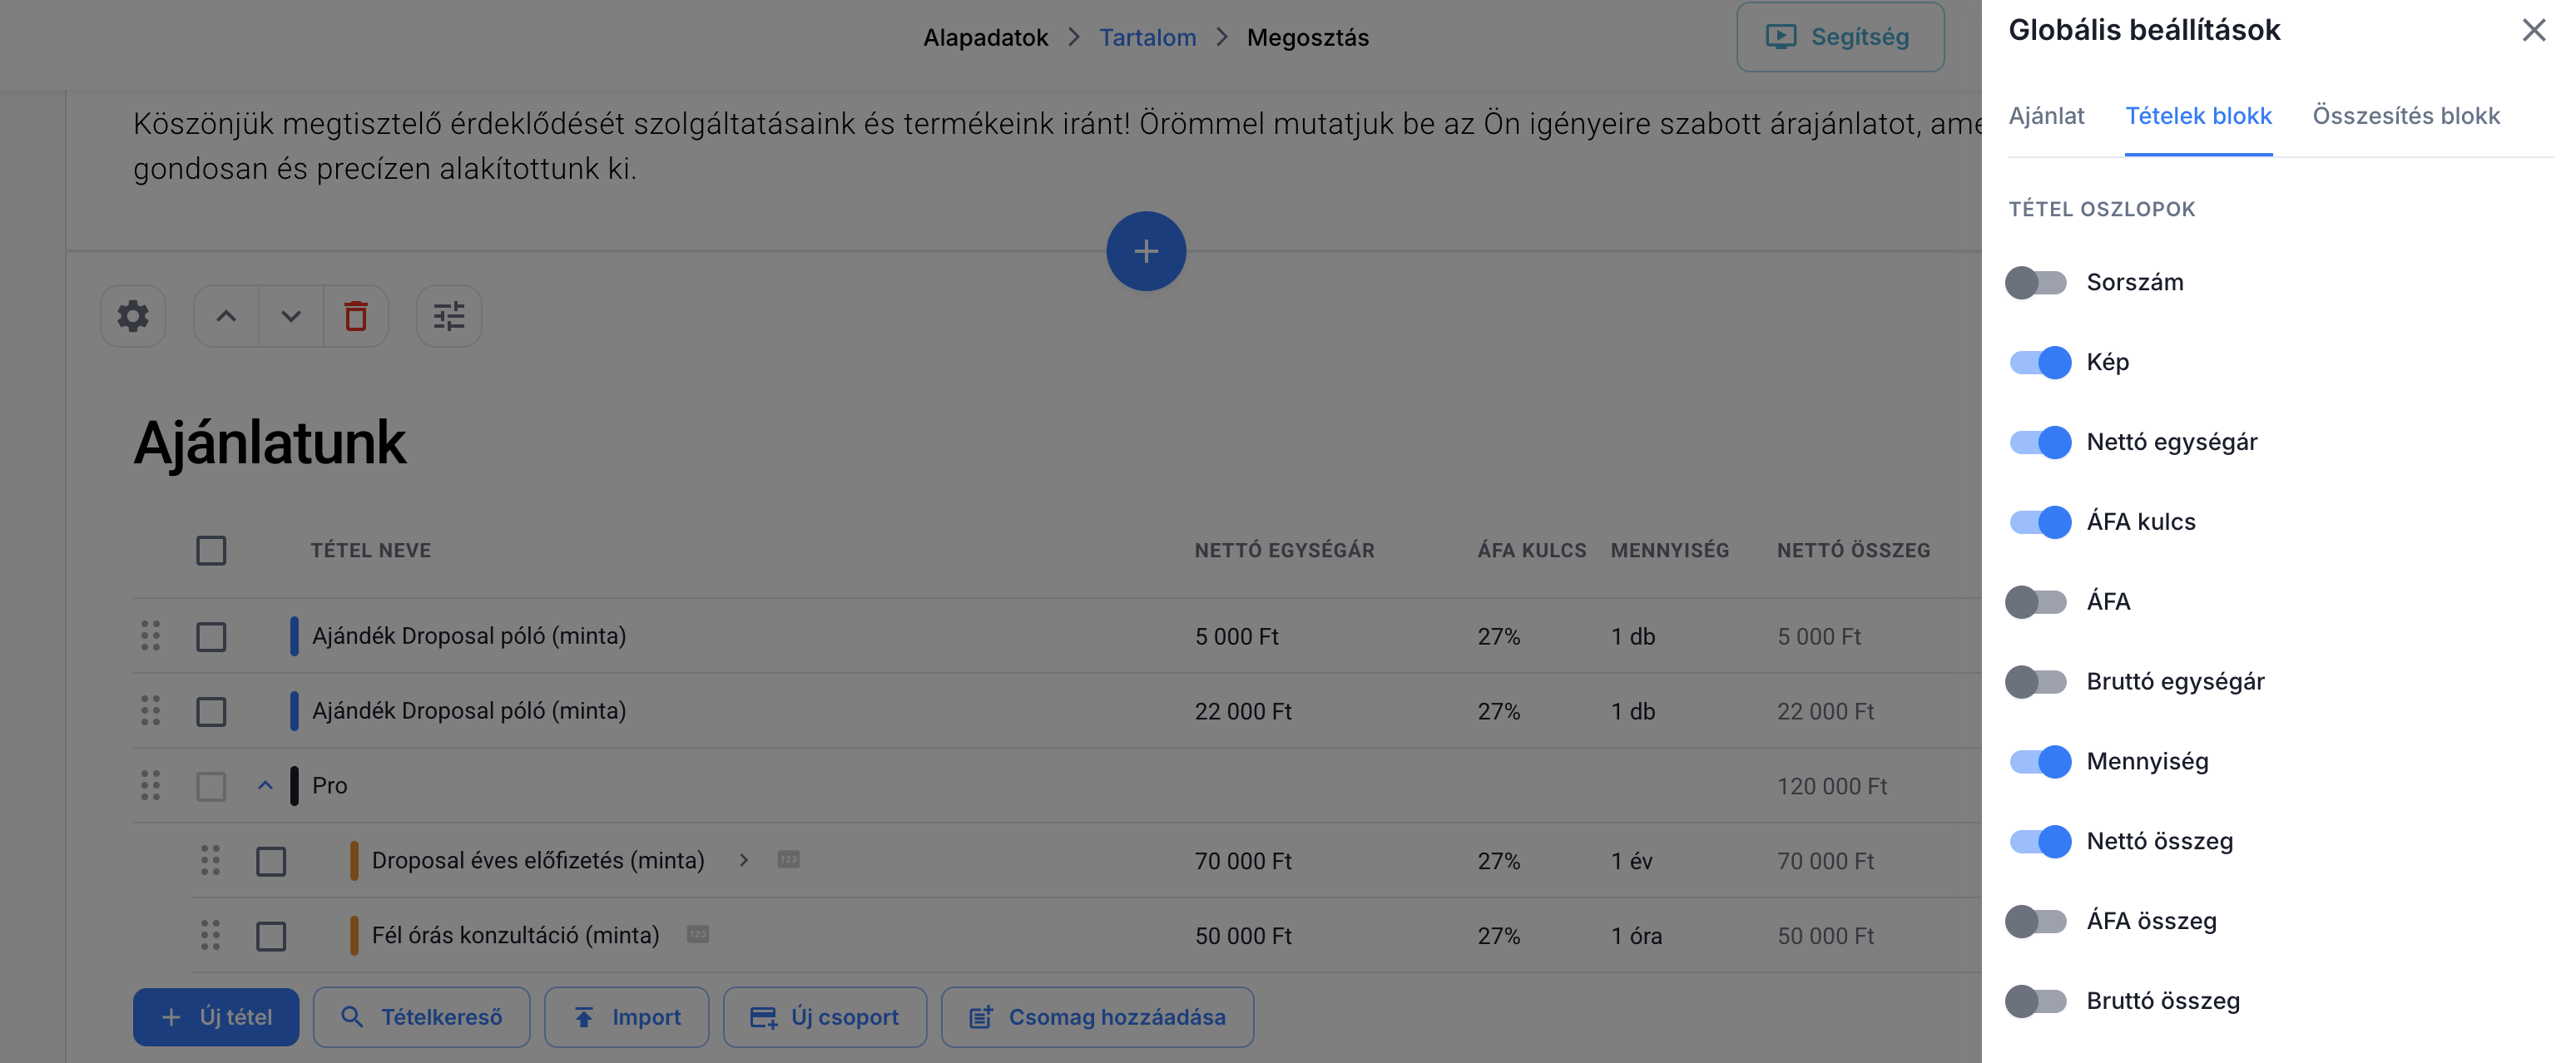Close the Globális beállítások panel

pyautogui.click(x=2532, y=30)
